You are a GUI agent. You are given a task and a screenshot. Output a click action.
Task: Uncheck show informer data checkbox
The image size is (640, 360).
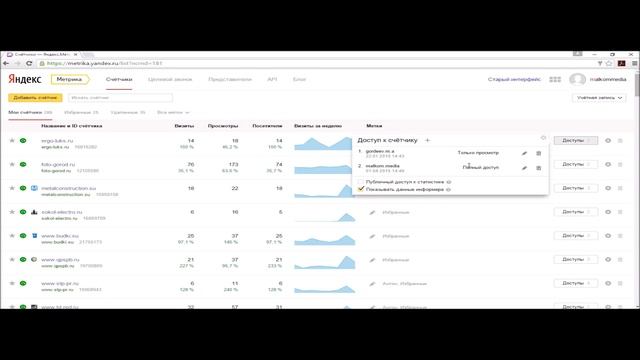[x=361, y=189]
